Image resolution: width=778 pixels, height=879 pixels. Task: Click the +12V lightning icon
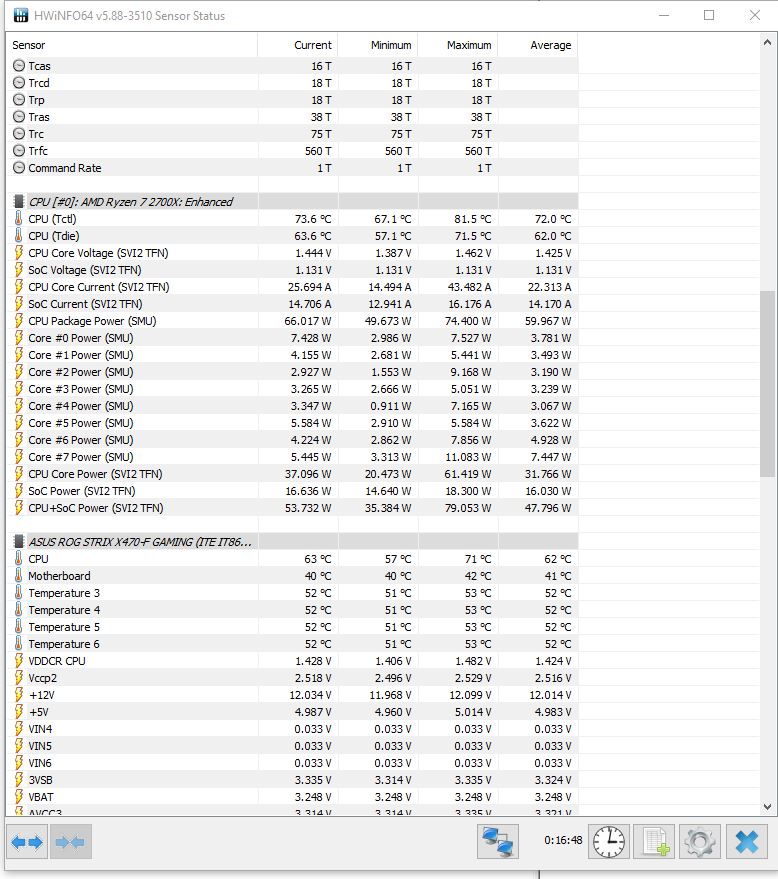pyautogui.click(x=18, y=695)
